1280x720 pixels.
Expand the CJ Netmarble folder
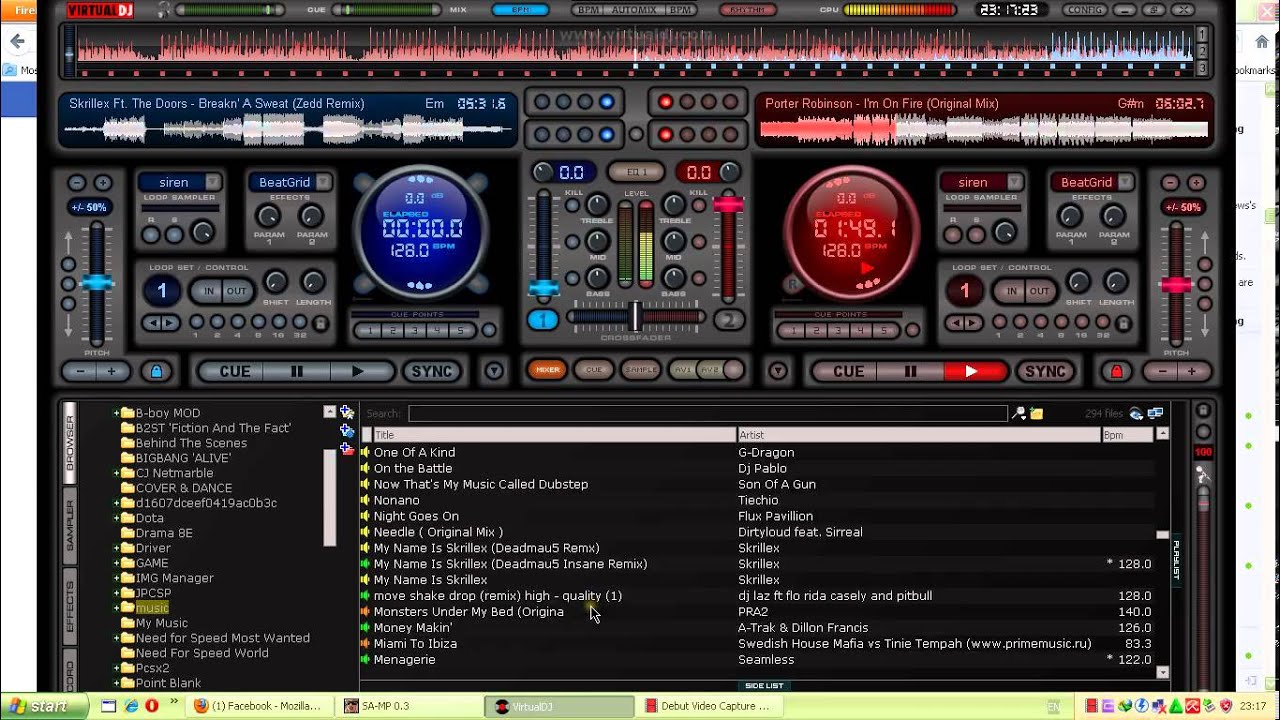coord(117,473)
